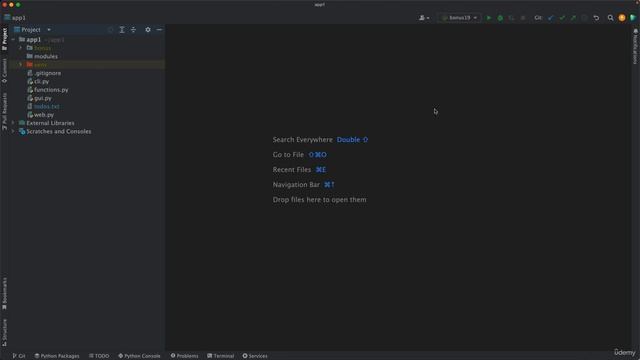This screenshot has width=640, height=360.
Task: Select the venv folder row
Action: tap(87, 64)
